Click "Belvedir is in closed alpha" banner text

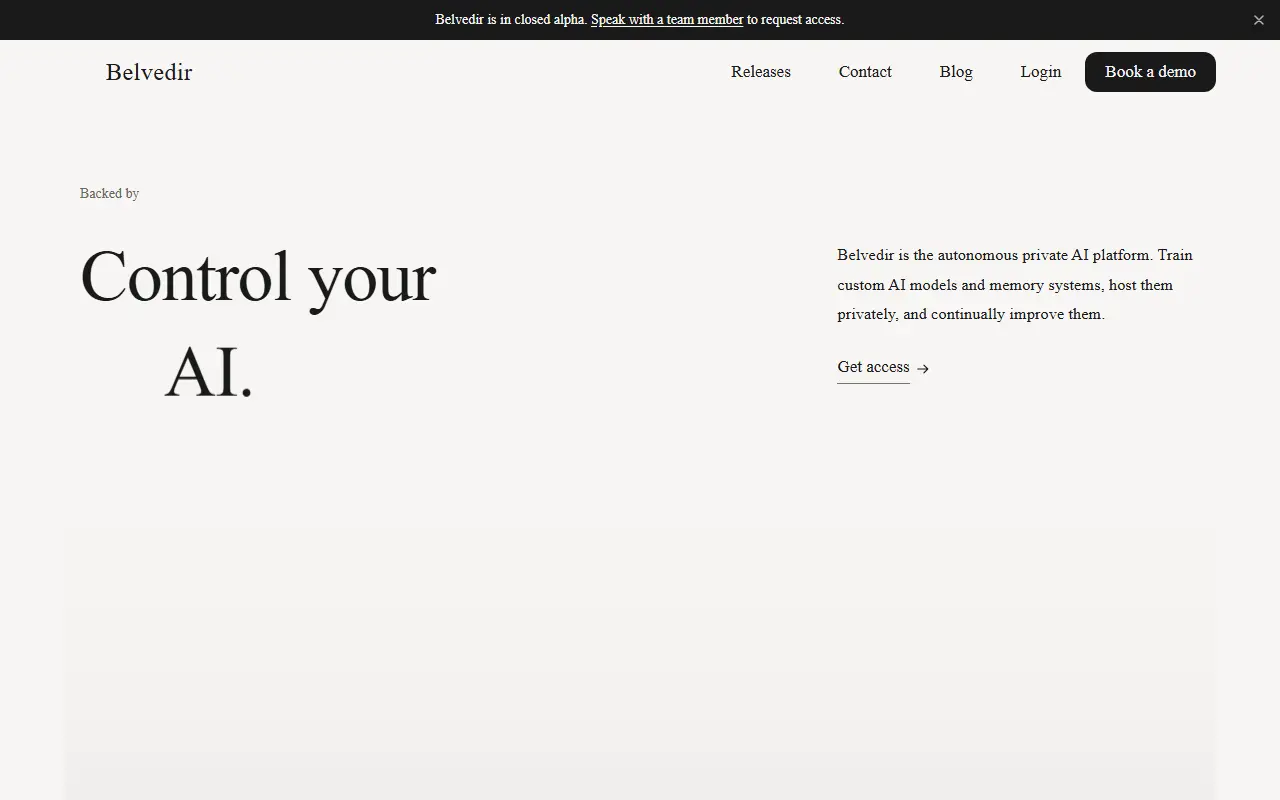tap(511, 19)
